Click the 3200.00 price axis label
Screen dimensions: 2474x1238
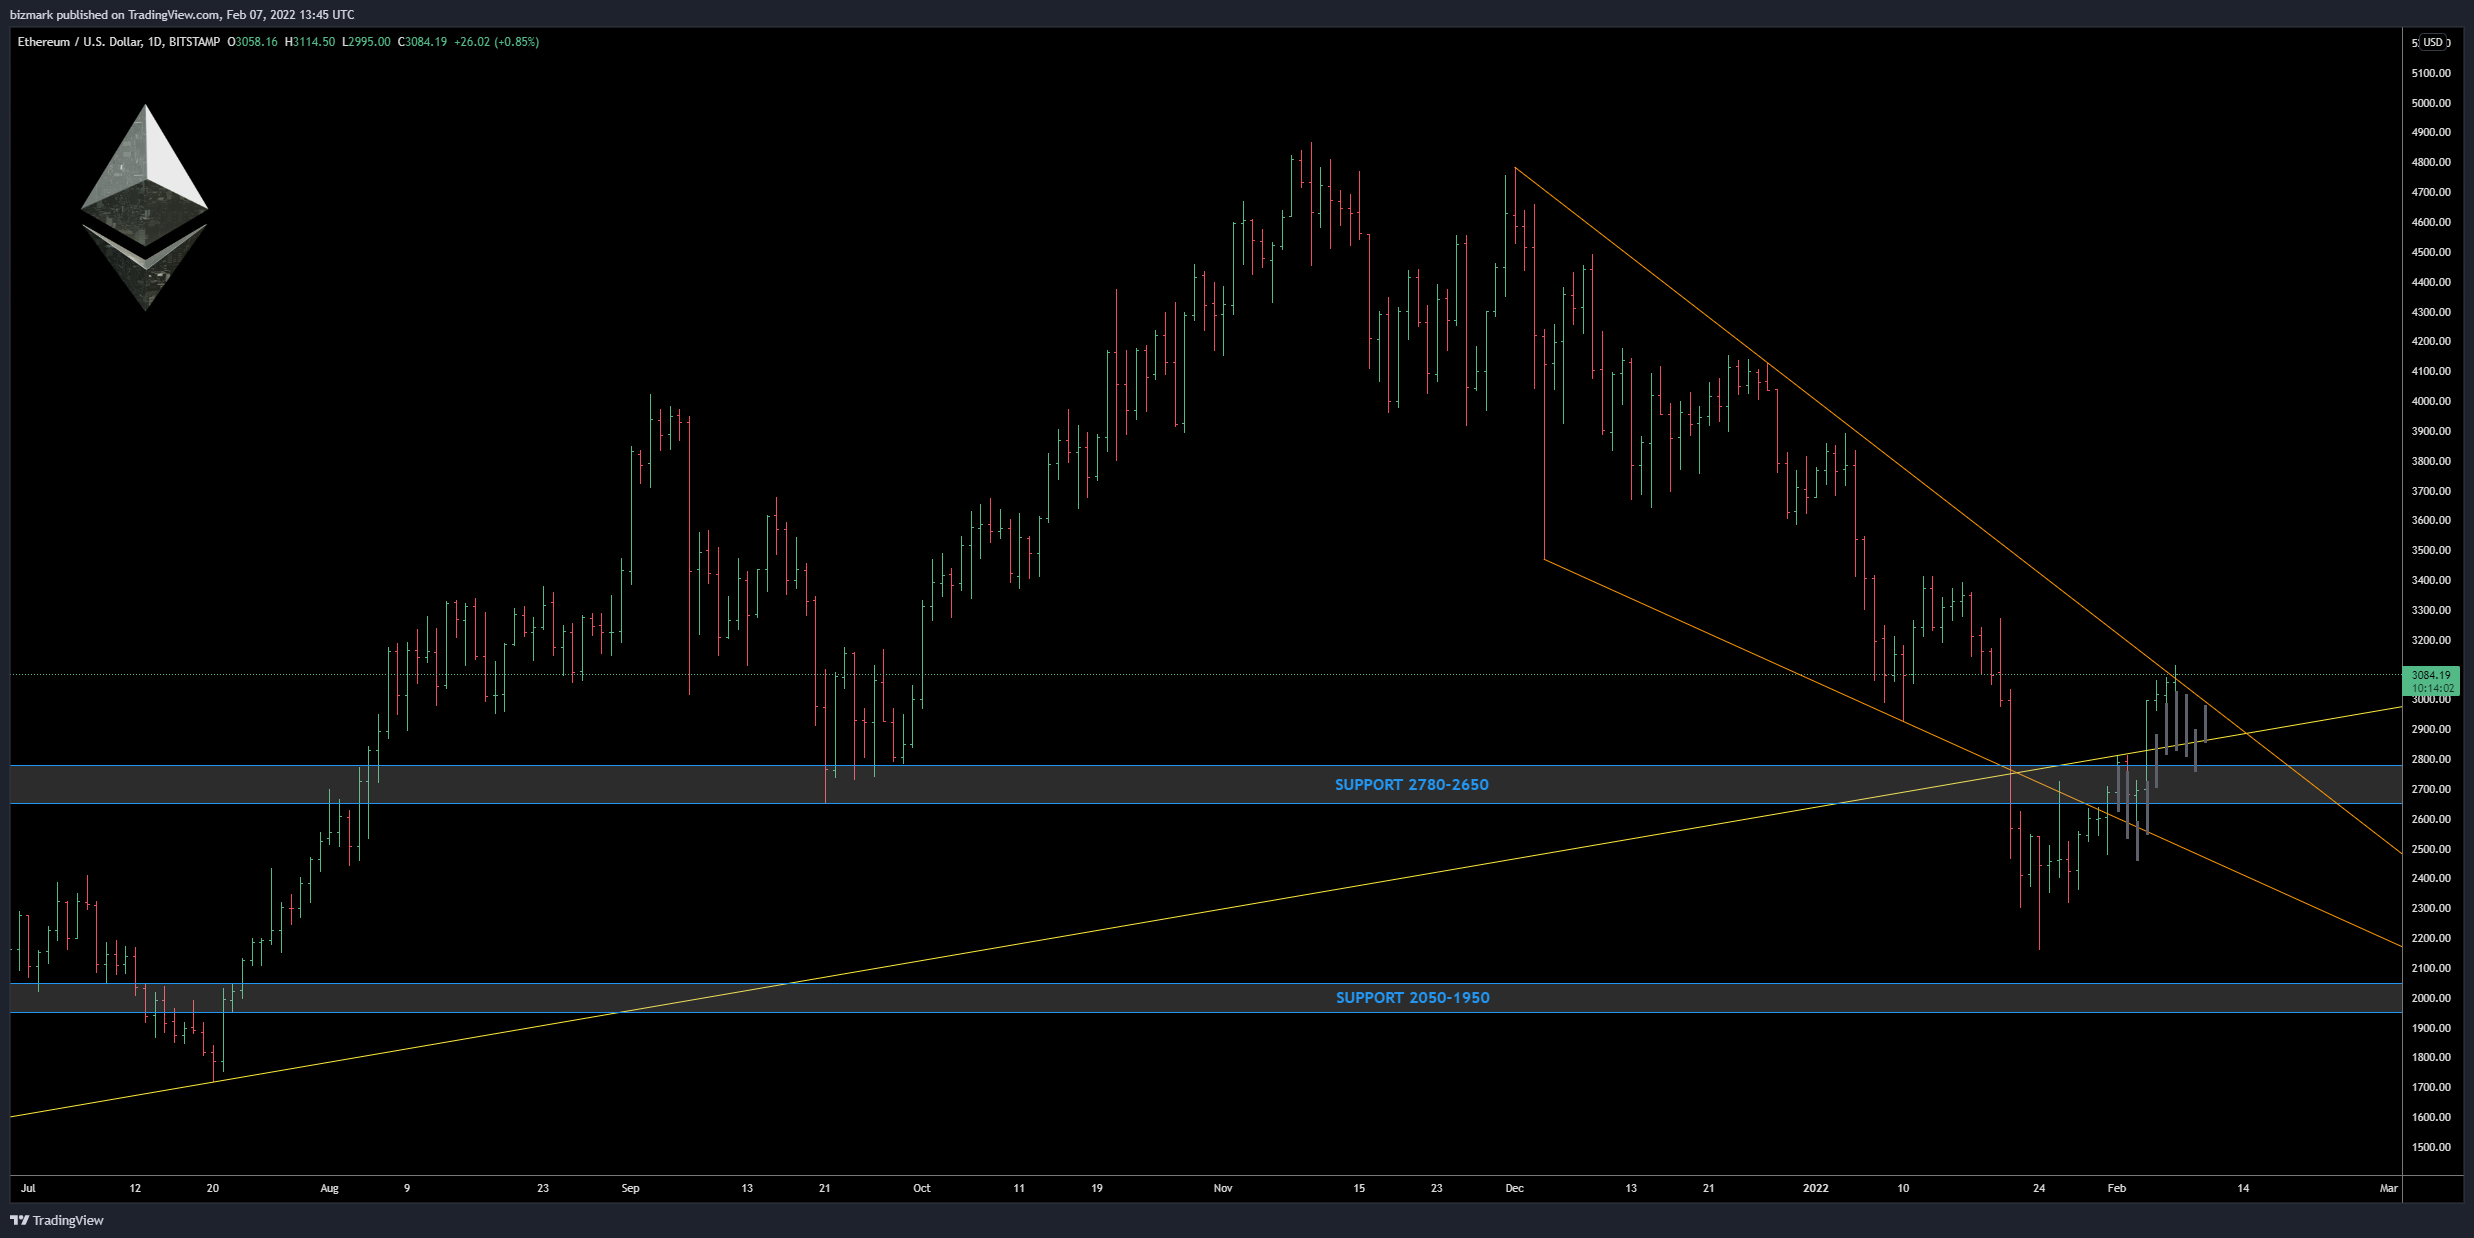coord(2431,640)
